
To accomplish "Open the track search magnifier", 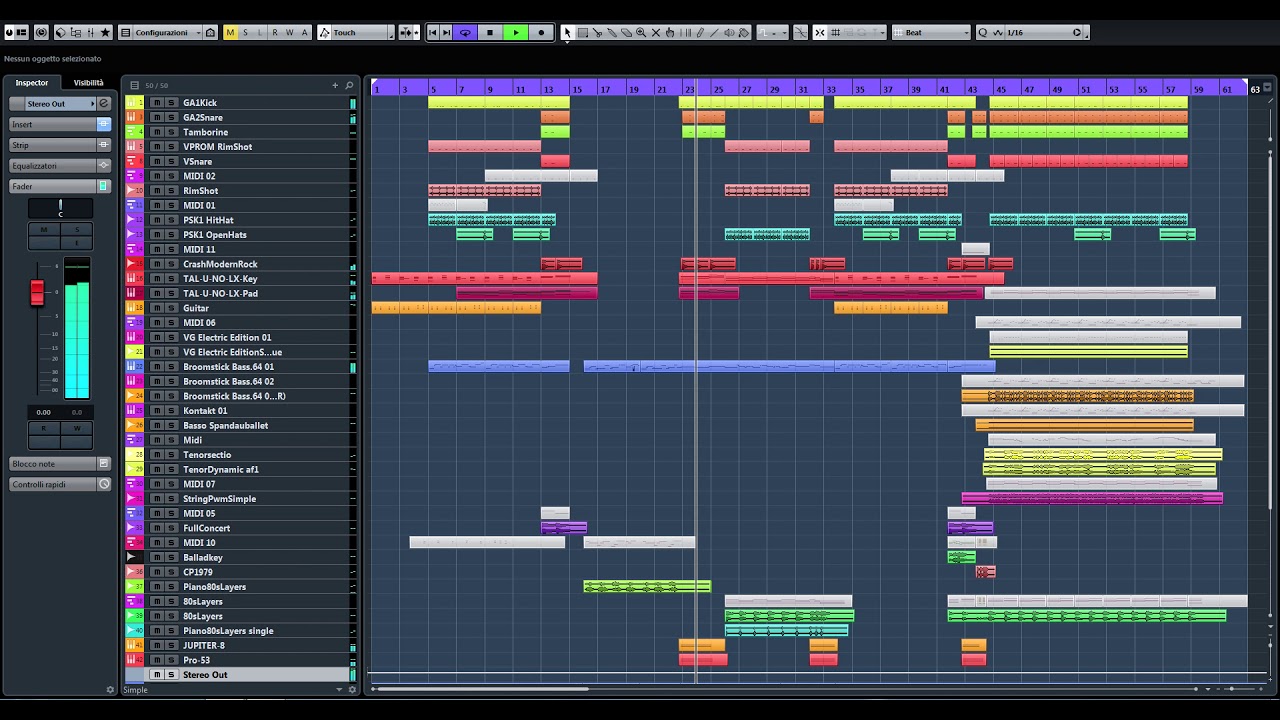I will click(x=349, y=85).
